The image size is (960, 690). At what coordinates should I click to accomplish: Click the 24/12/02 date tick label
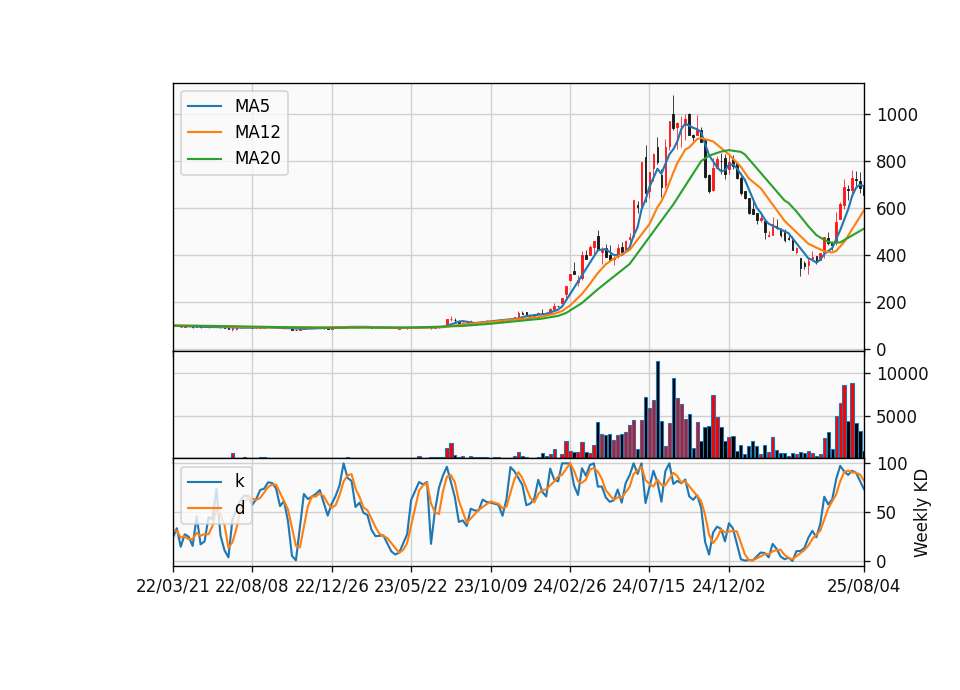(729, 586)
